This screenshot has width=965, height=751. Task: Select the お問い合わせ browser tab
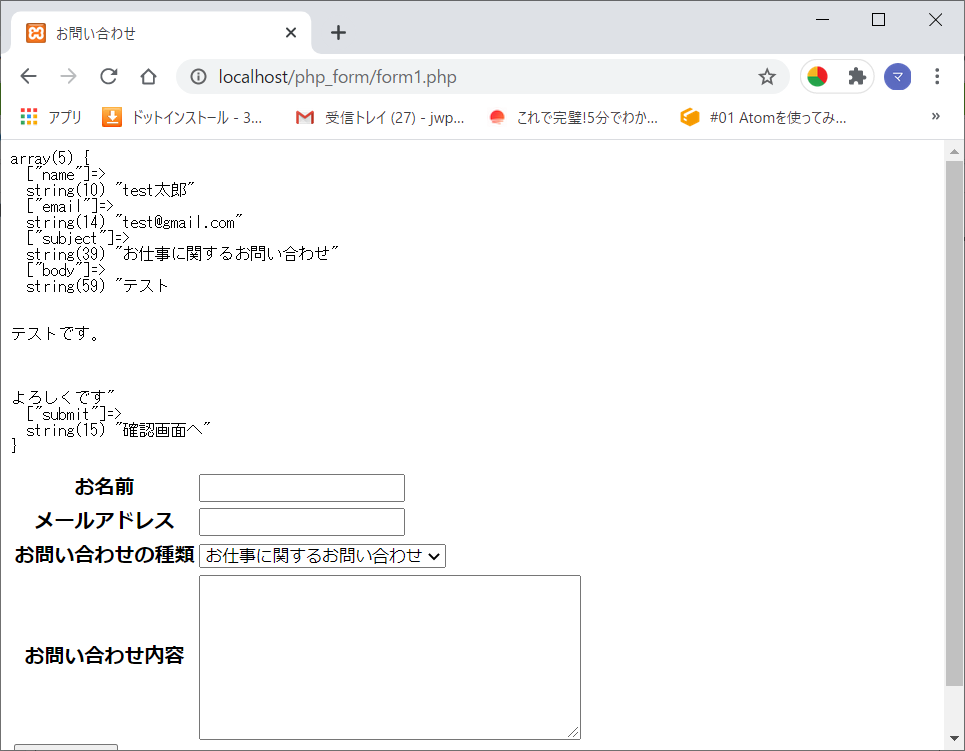[x=161, y=33]
